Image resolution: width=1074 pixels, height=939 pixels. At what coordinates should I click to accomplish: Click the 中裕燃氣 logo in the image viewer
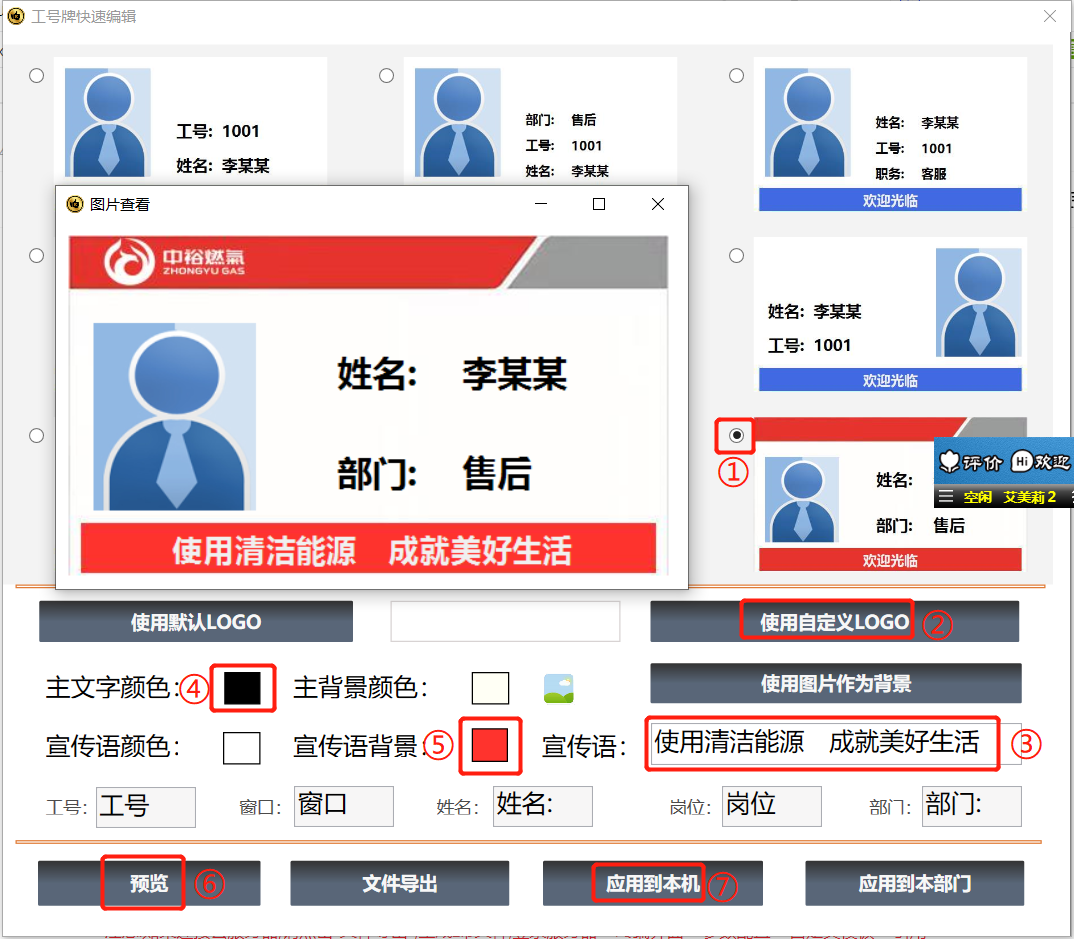tap(174, 261)
